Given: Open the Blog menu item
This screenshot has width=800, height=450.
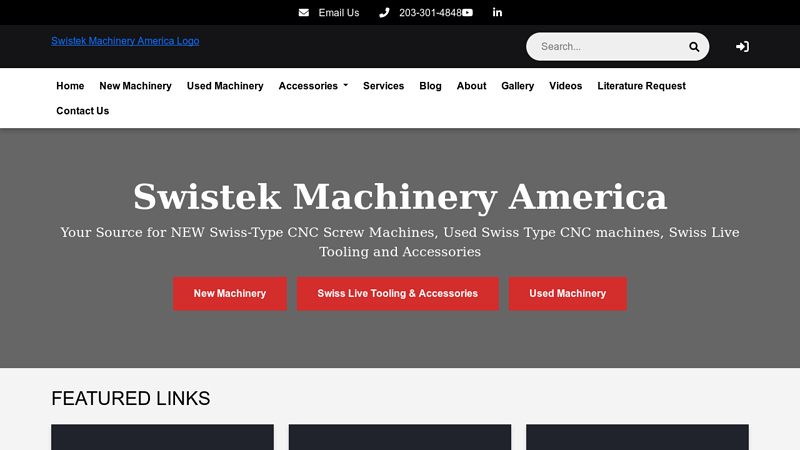Looking at the screenshot, I should tap(431, 86).
